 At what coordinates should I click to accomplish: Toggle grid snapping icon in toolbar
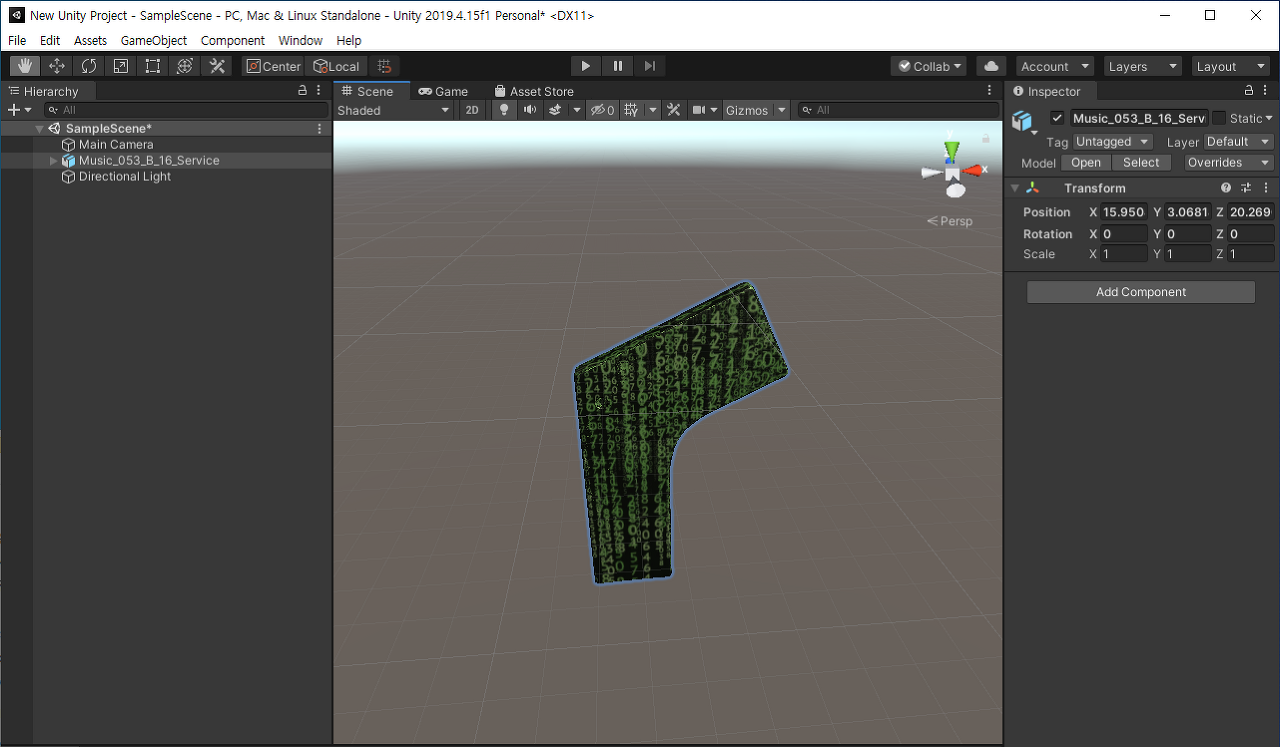click(x=383, y=66)
